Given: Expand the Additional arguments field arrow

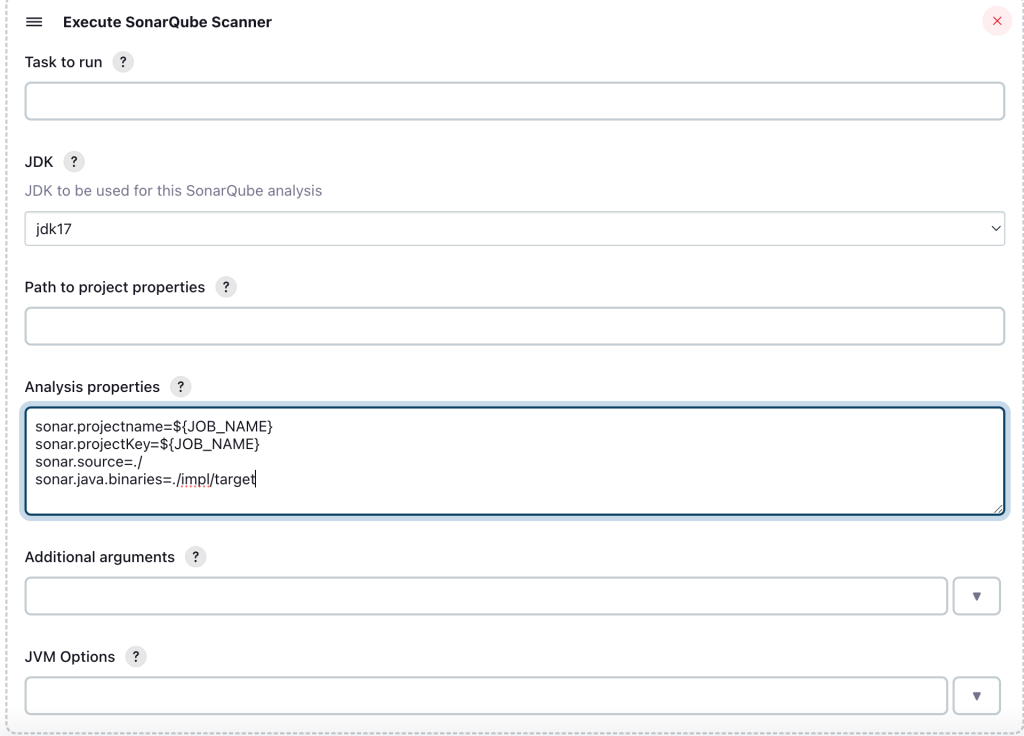Looking at the screenshot, I should (x=976, y=596).
